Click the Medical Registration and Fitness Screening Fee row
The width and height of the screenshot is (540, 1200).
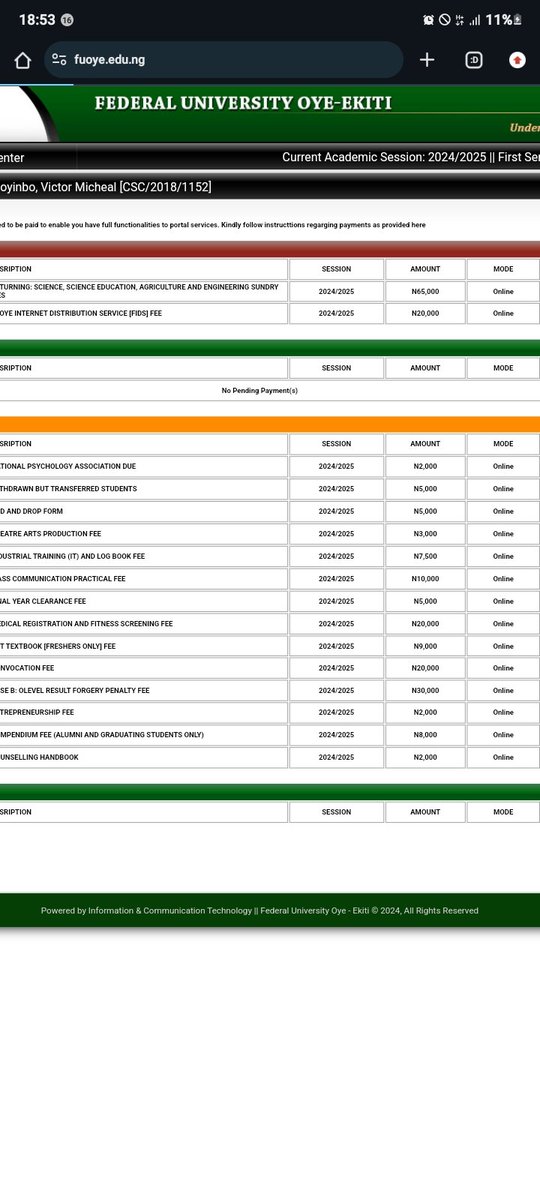270,623
